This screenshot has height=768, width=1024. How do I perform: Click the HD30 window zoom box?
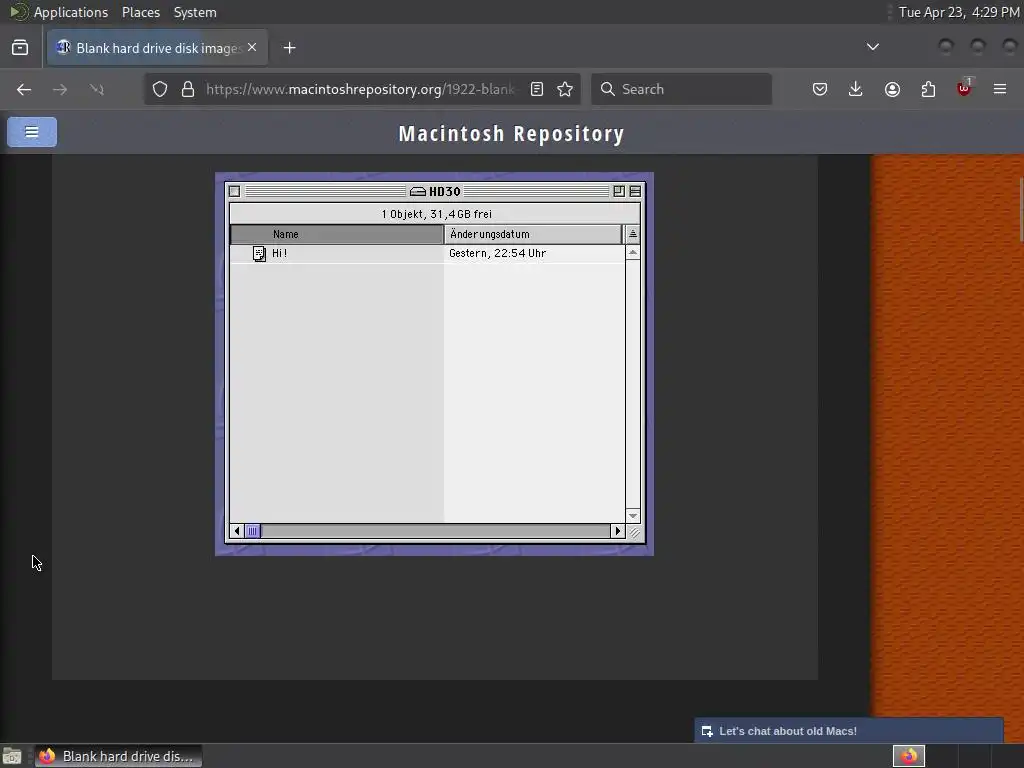618,191
